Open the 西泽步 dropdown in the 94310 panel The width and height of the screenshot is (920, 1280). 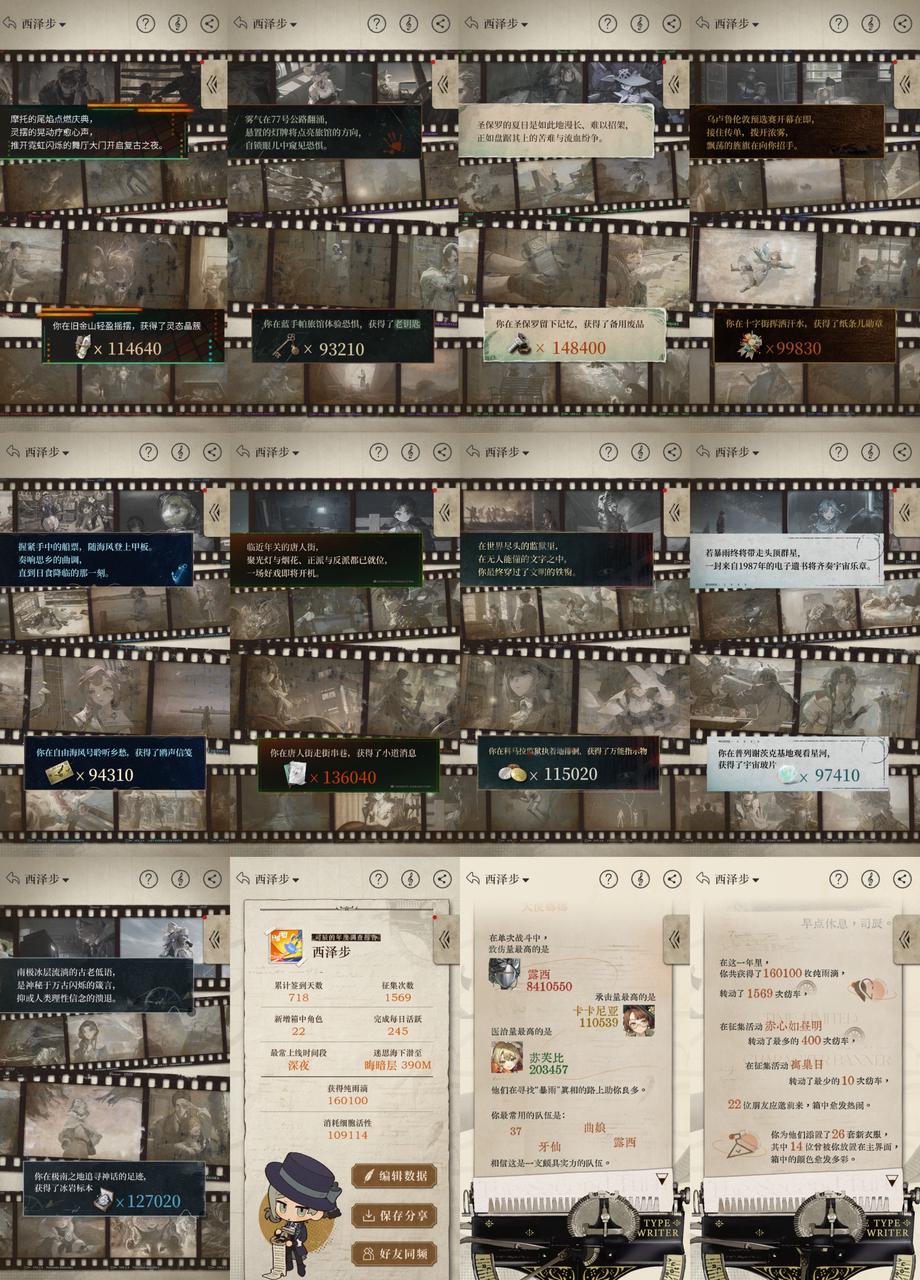pyautogui.click(x=46, y=451)
